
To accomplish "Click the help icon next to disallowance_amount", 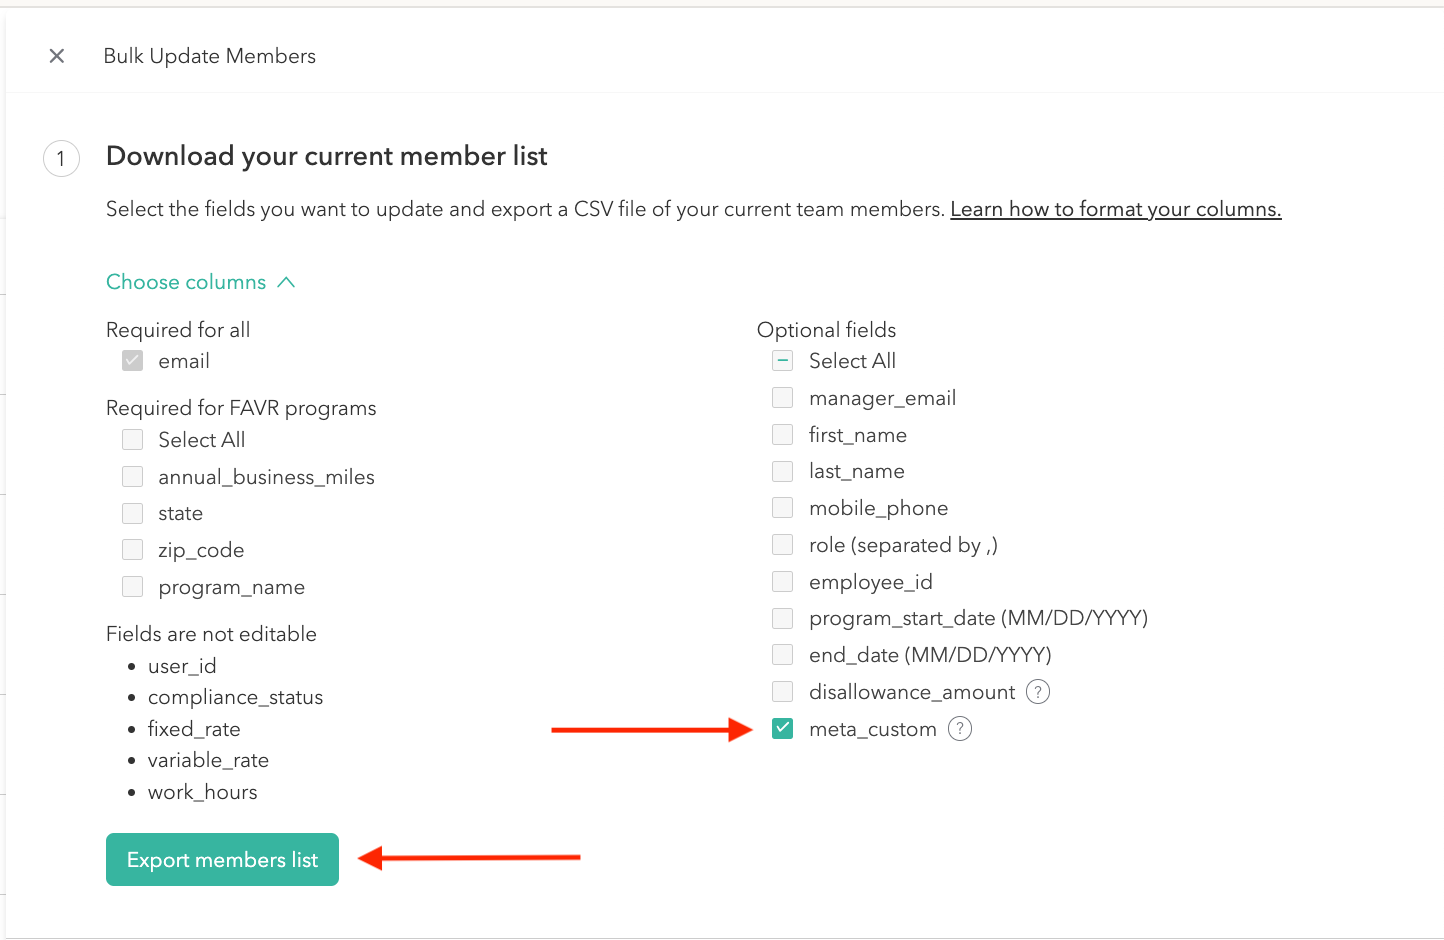I will [1038, 692].
